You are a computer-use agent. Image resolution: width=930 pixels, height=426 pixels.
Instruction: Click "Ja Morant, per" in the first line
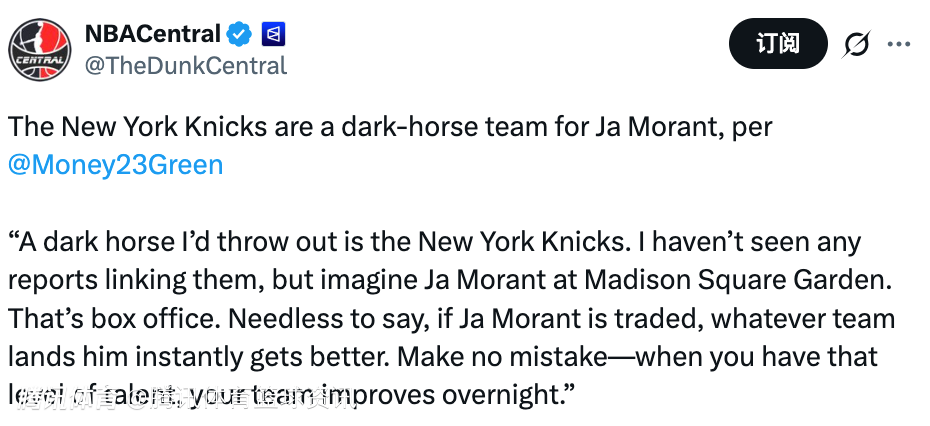tap(684, 128)
